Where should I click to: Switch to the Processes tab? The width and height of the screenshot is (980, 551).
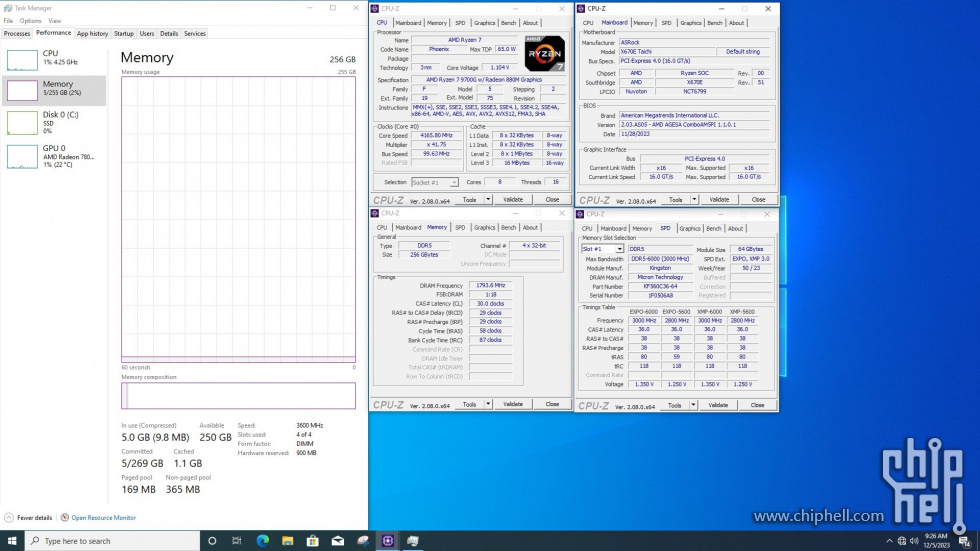[x=17, y=34]
